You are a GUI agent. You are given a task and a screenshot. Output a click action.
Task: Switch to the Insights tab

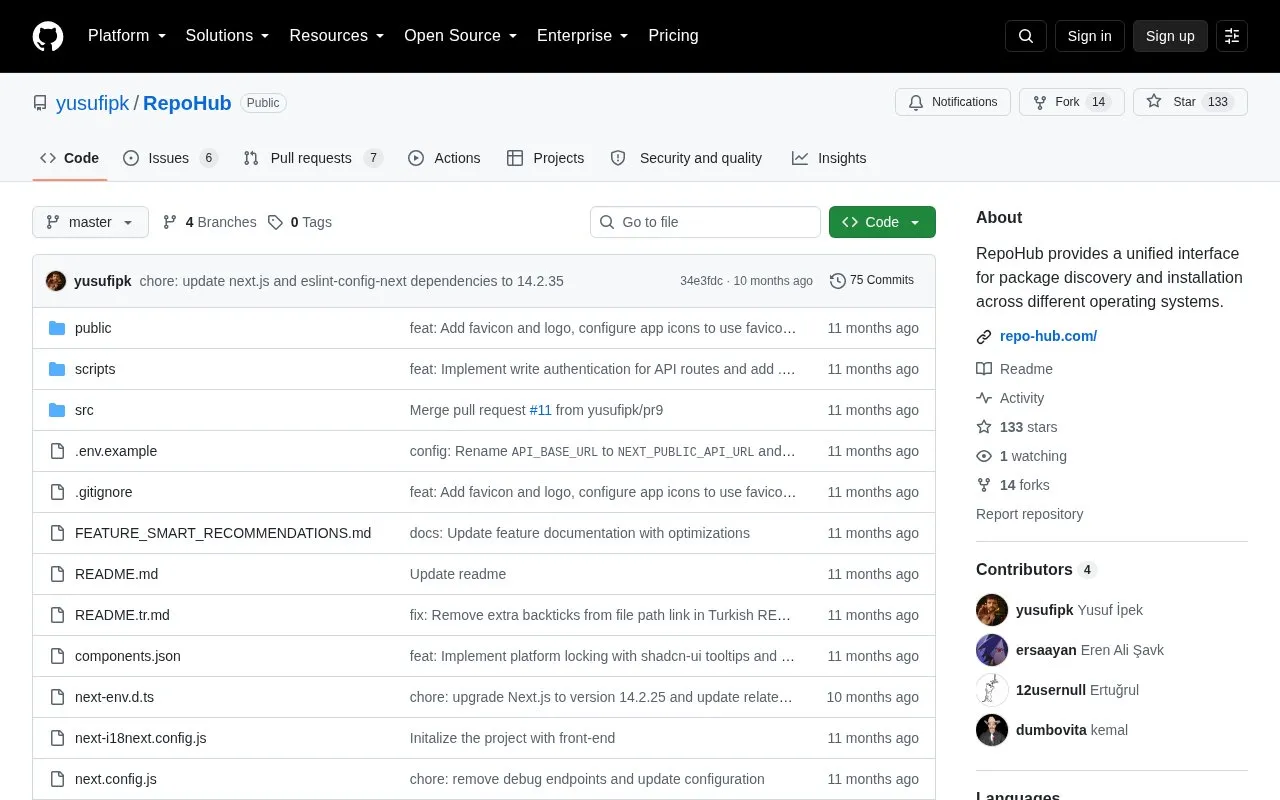tap(829, 158)
